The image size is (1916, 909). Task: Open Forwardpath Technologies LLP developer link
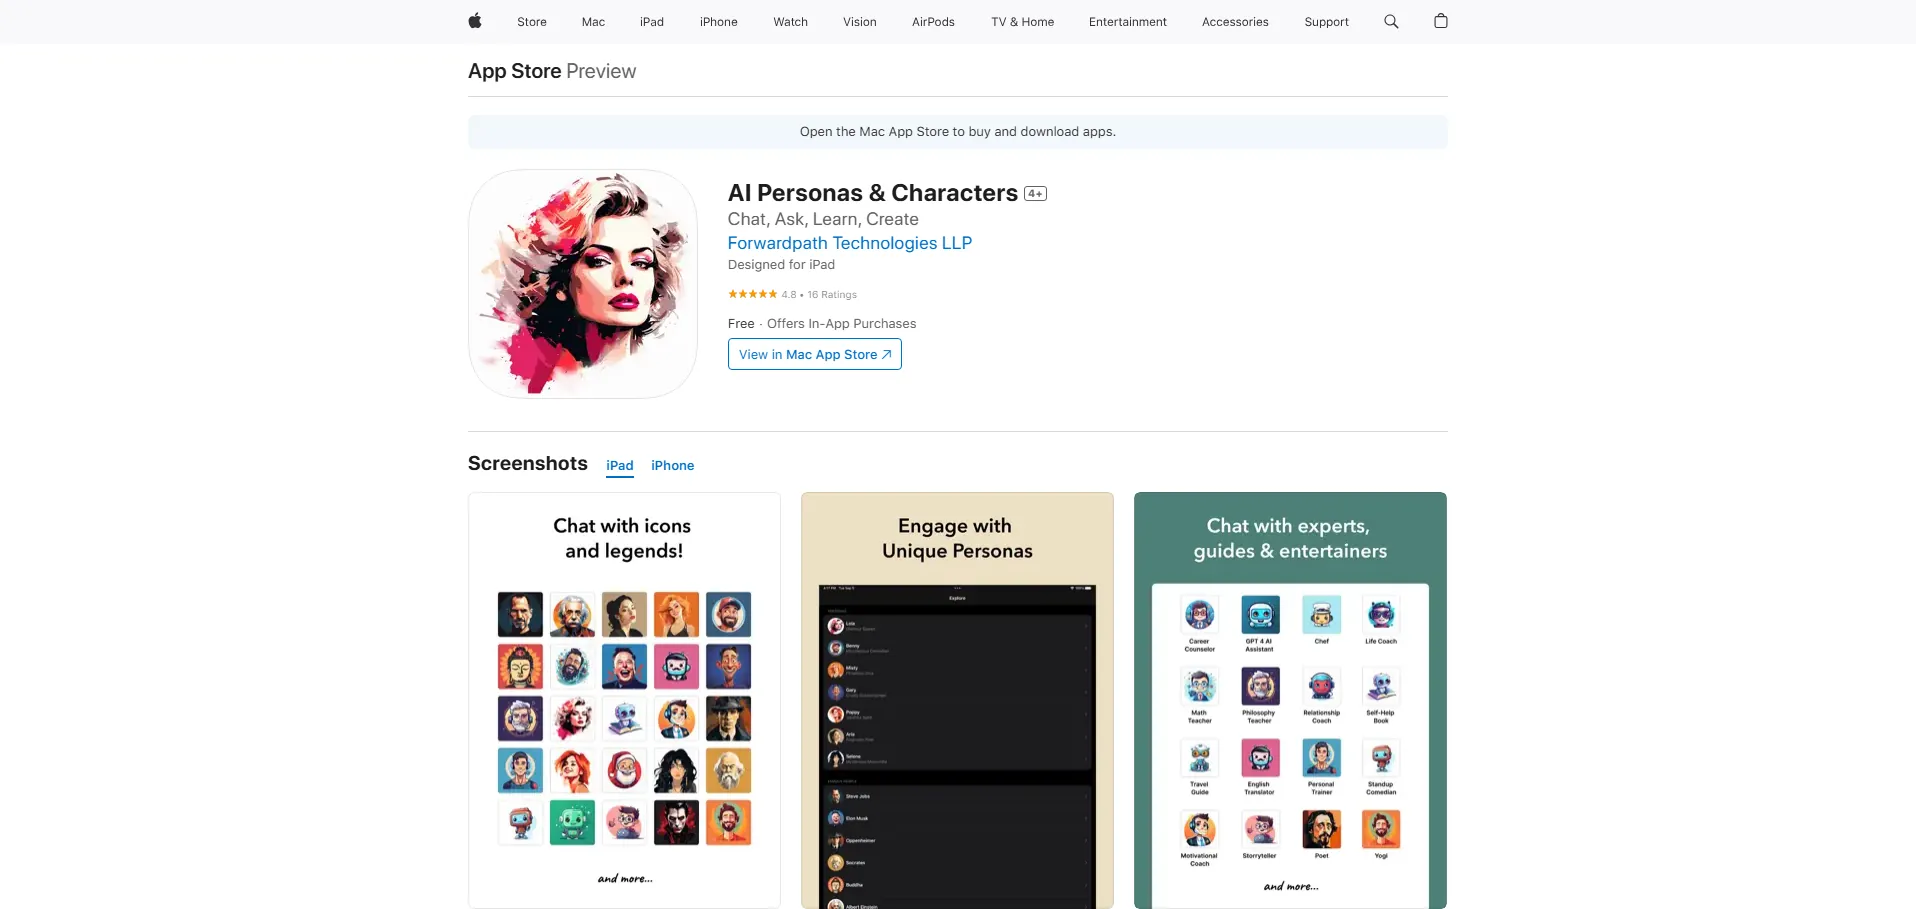point(849,243)
